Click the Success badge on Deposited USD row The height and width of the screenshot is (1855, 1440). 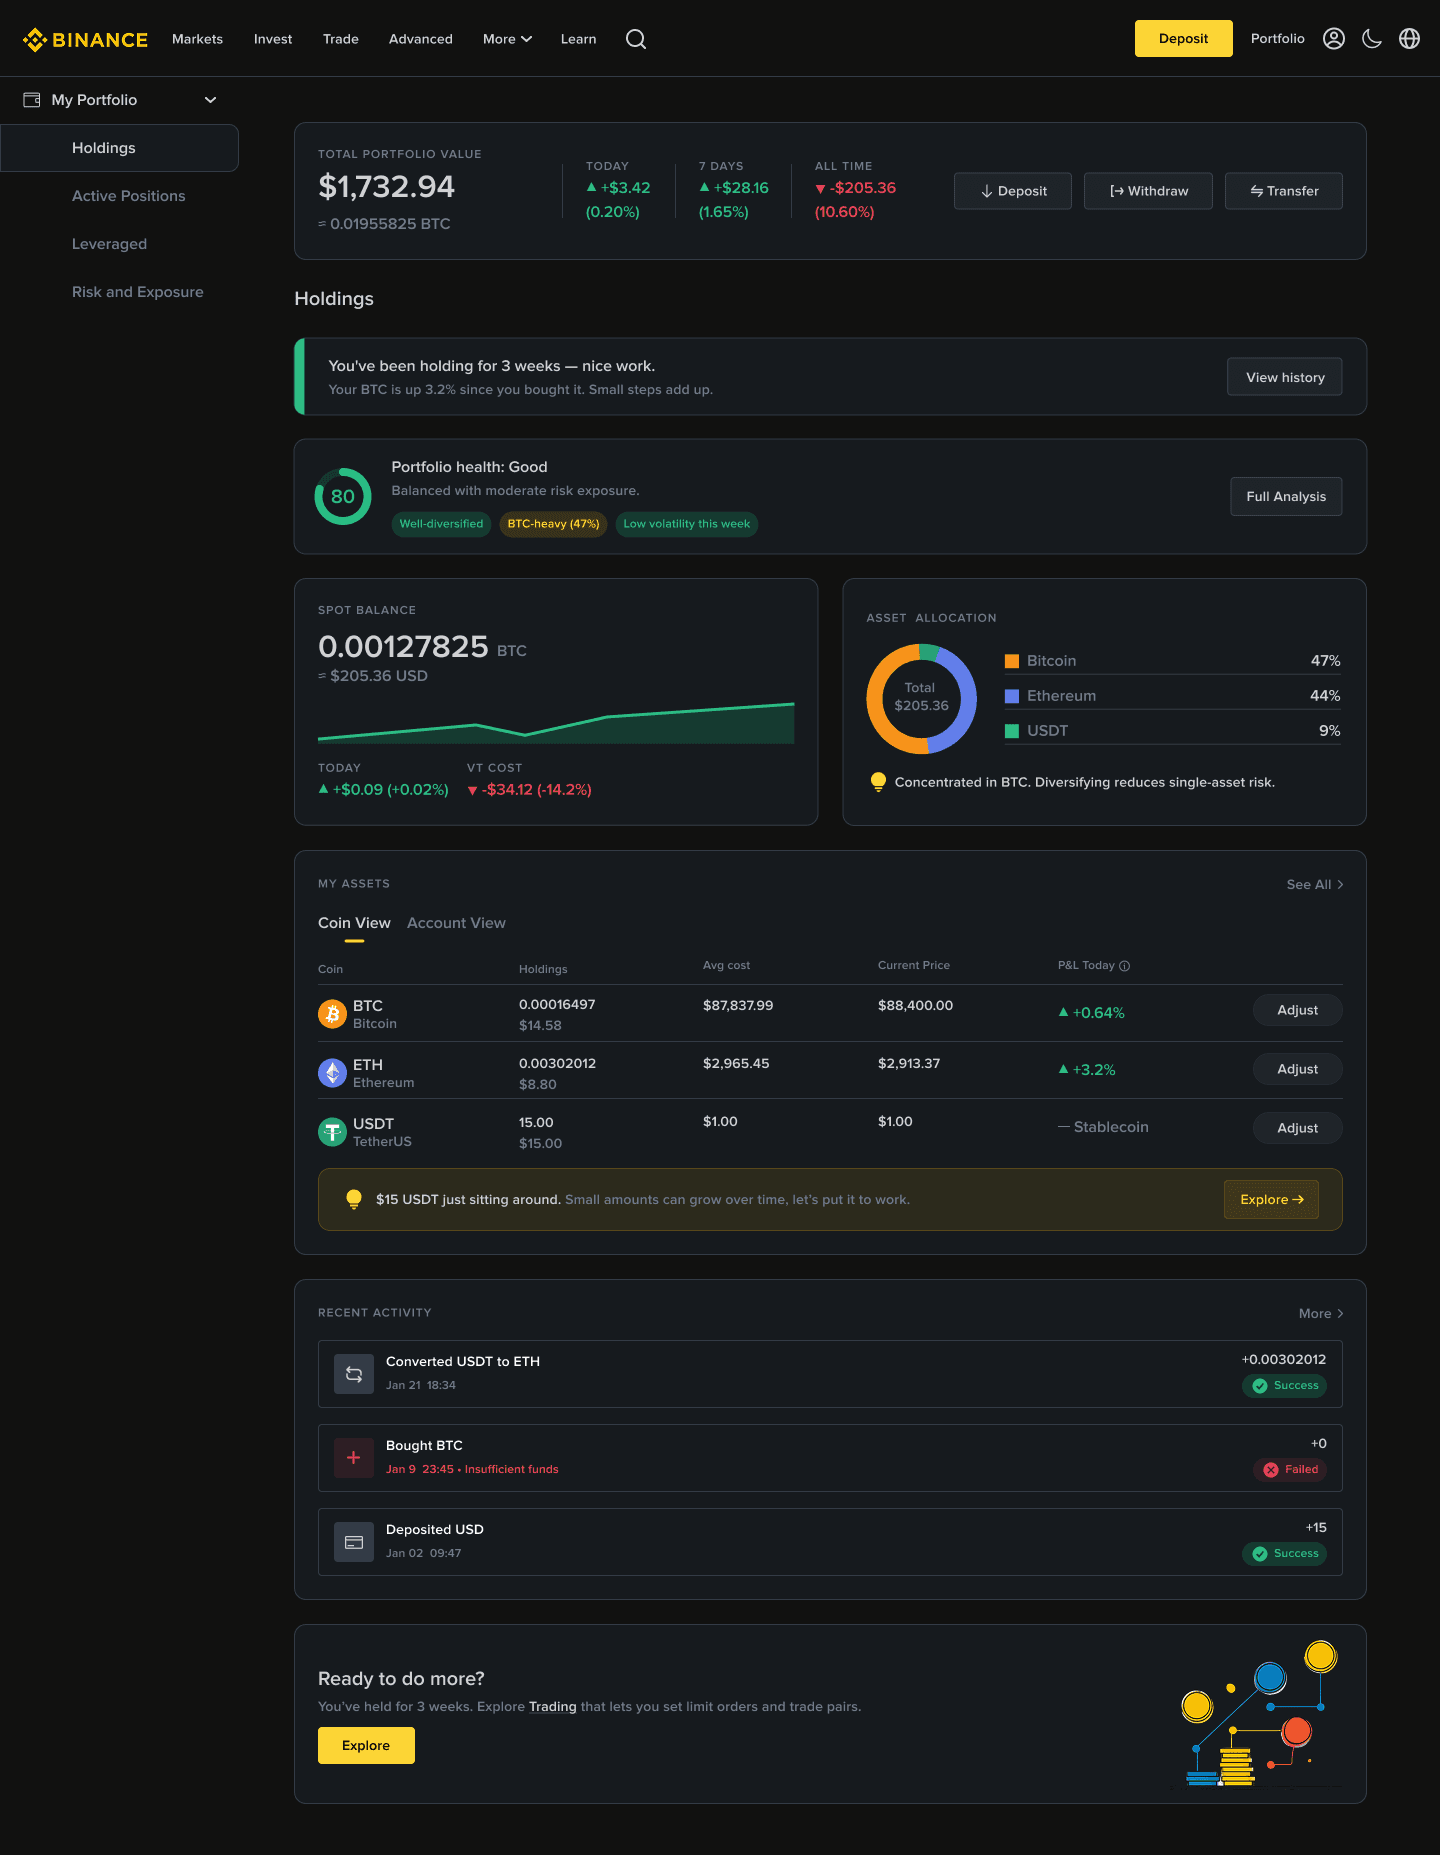tap(1284, 1554)
